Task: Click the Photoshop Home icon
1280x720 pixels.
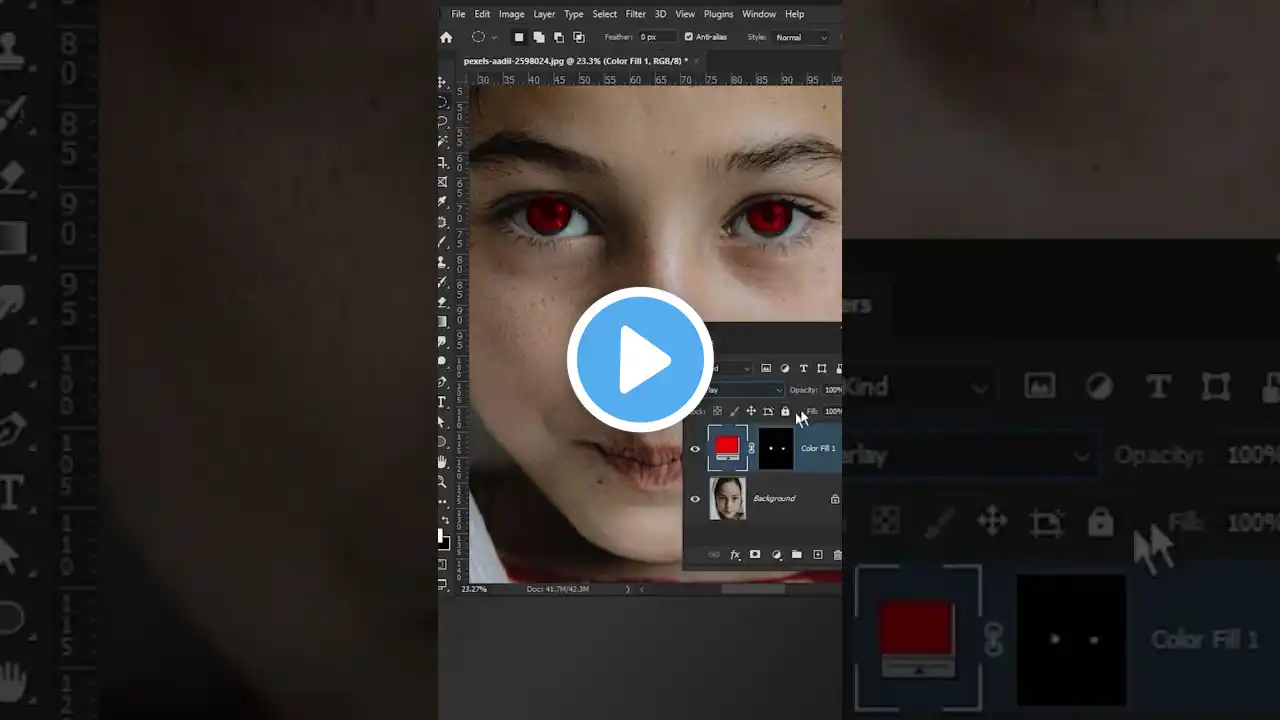Action: tap(446, 37)
